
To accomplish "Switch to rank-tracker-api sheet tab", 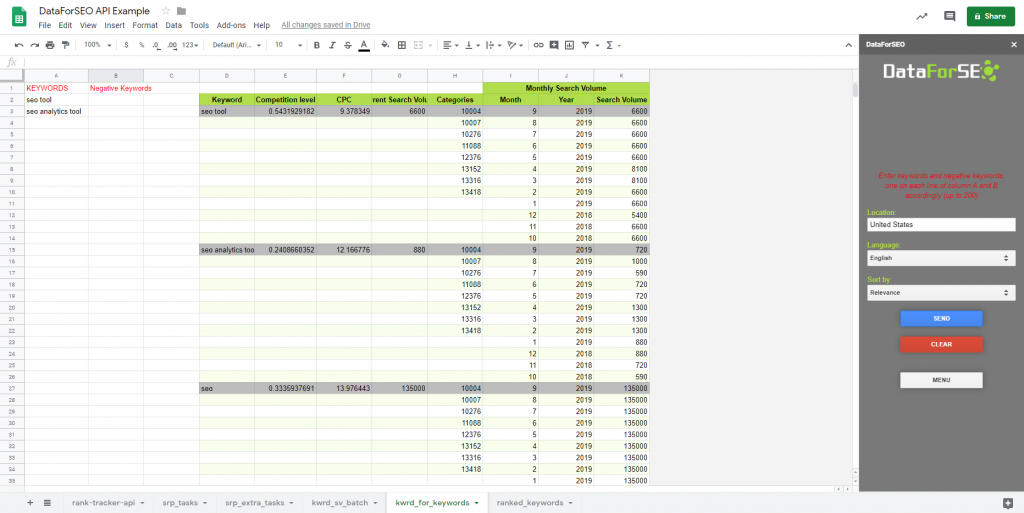I will [107, 503].
